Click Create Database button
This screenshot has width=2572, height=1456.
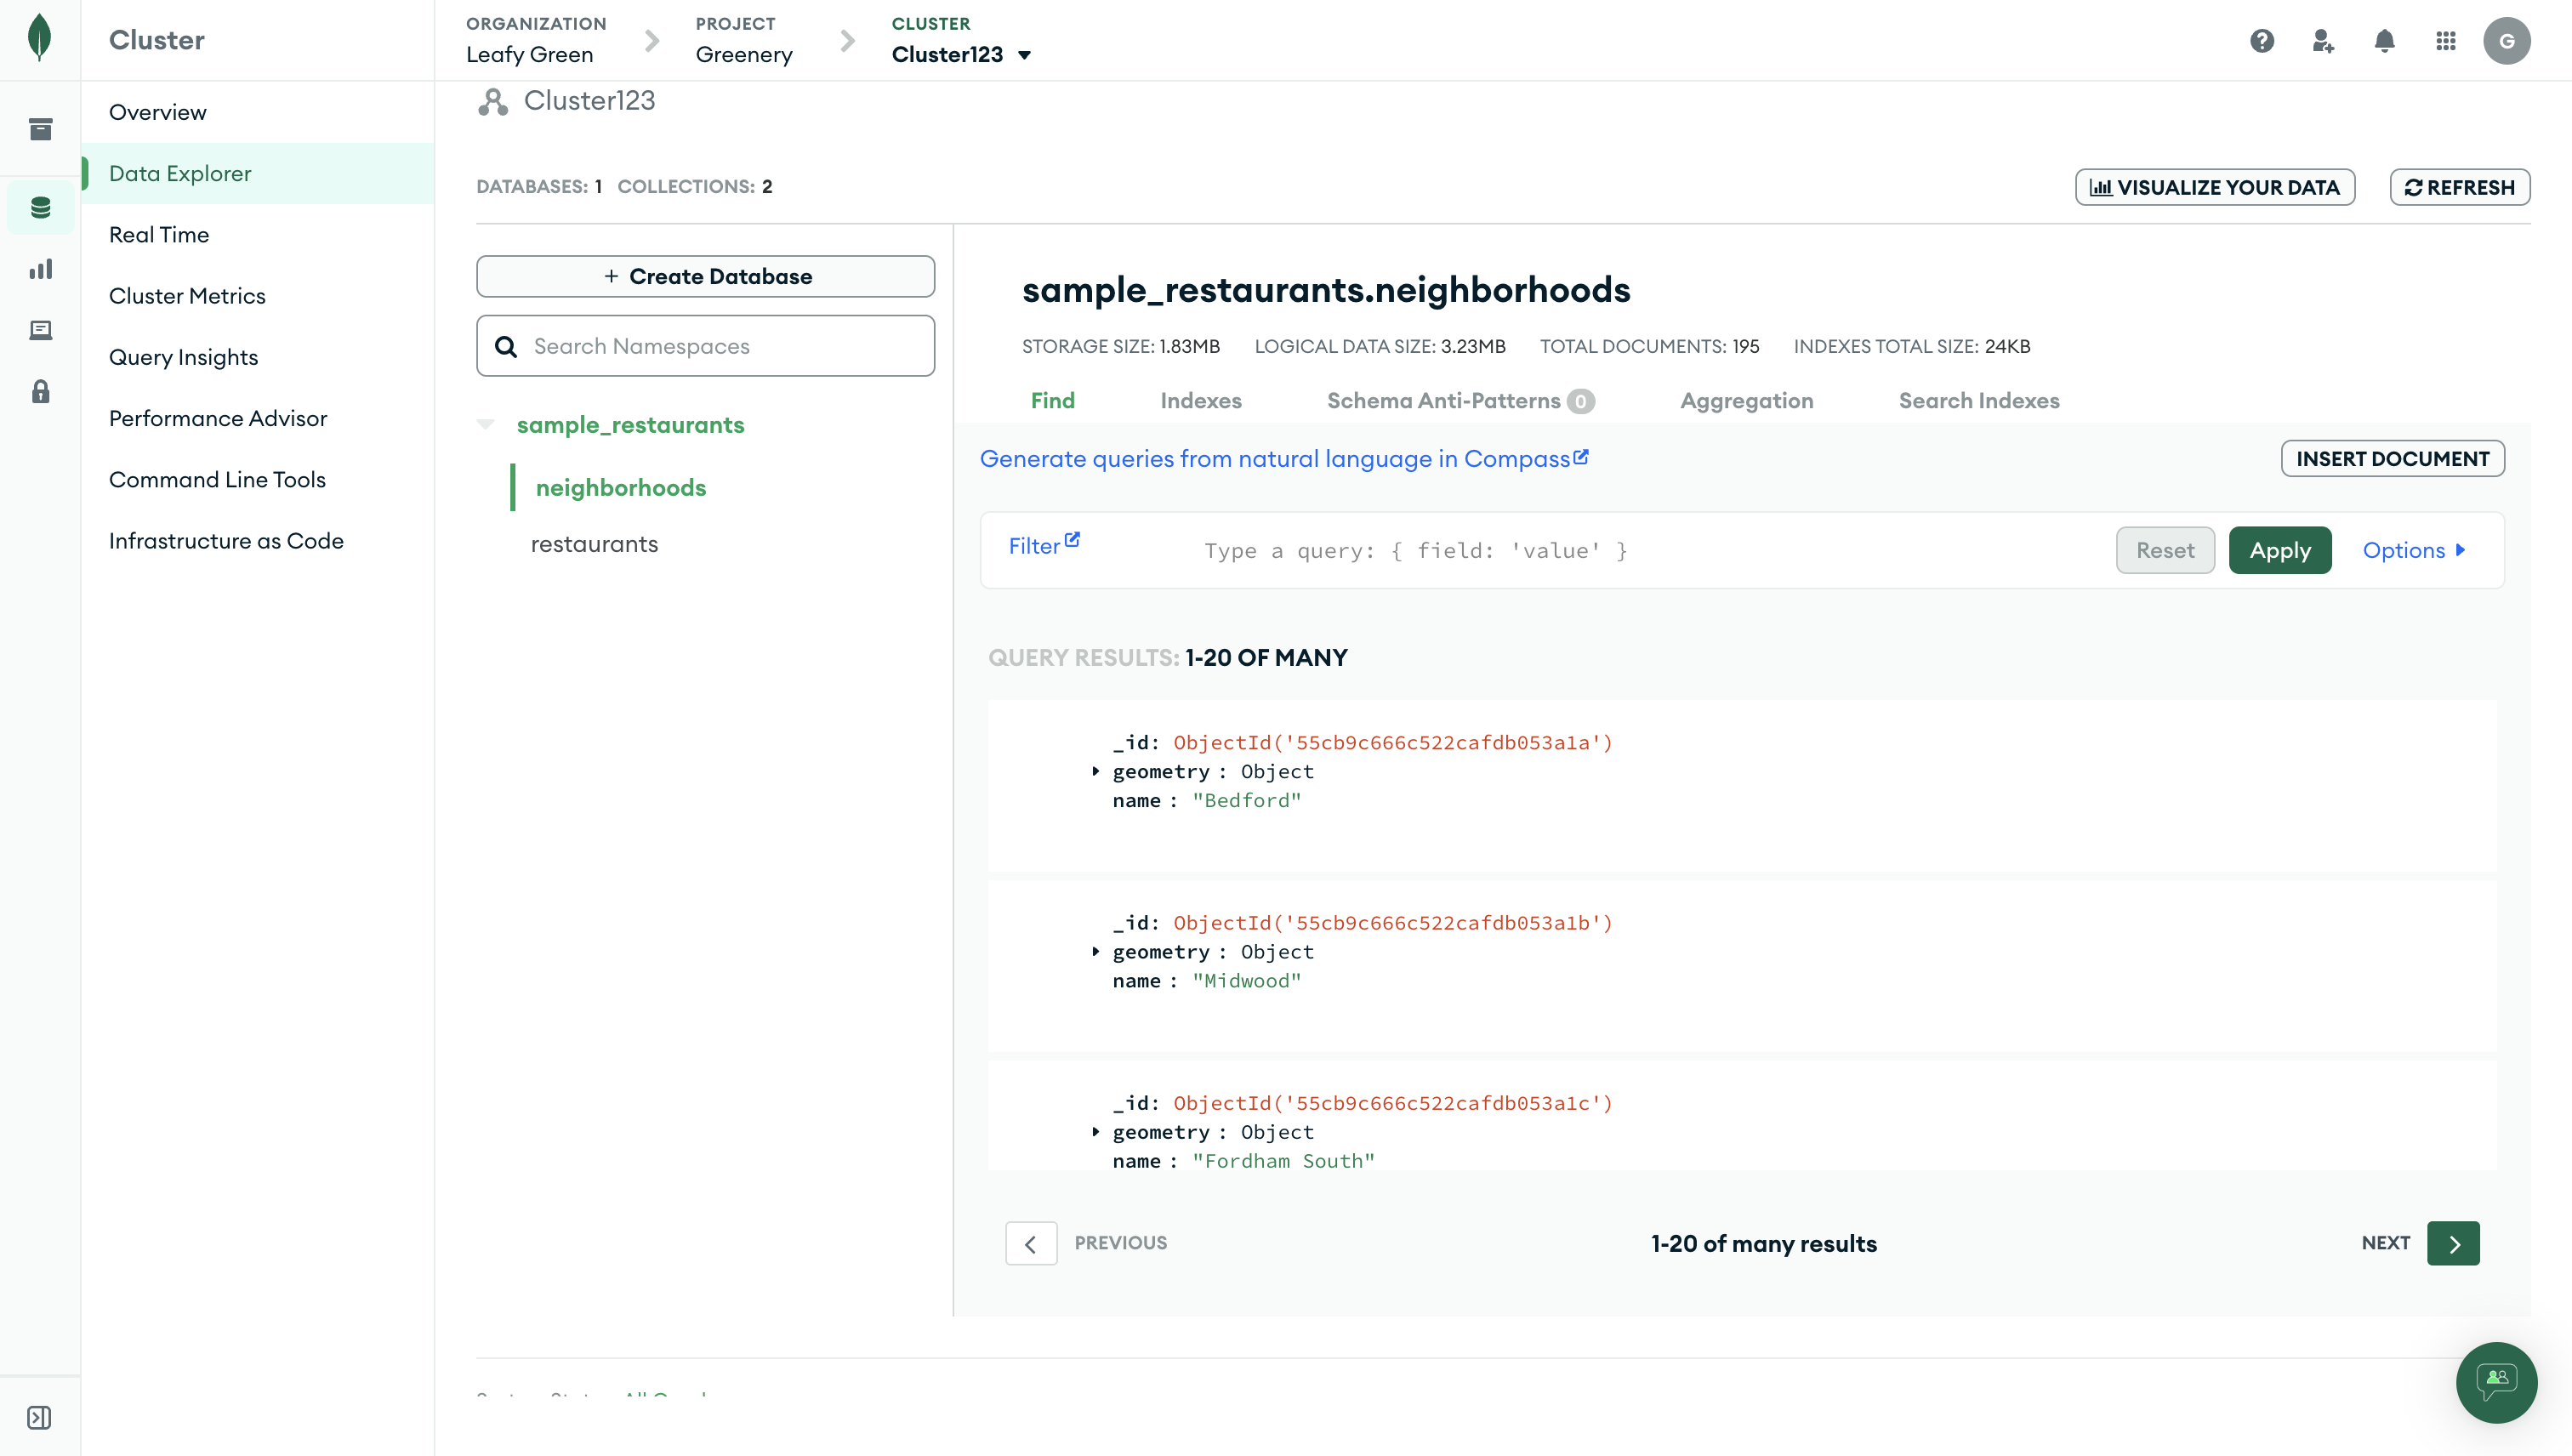point(705,276)
